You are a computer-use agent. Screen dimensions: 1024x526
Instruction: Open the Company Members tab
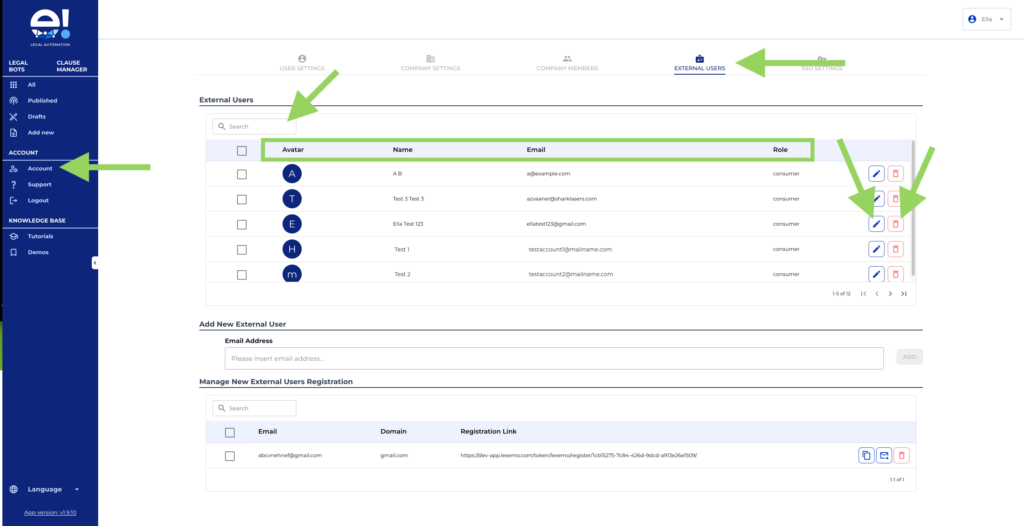567,63
